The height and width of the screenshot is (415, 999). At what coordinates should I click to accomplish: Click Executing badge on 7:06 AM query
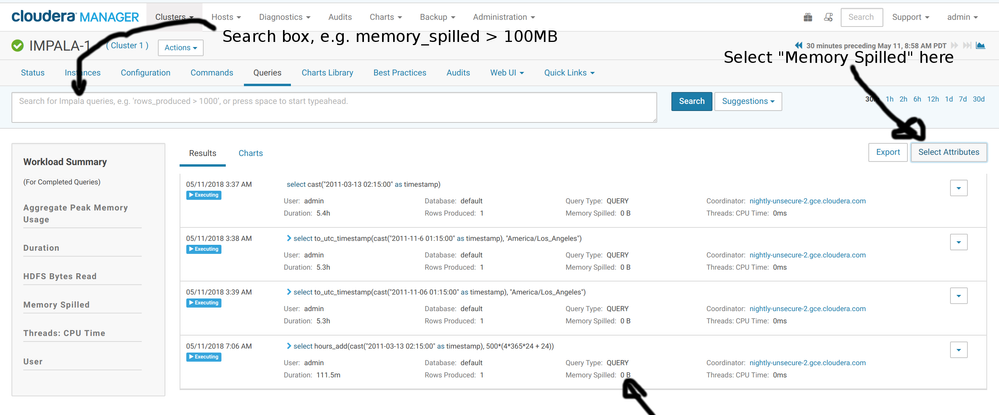[205, 356]
